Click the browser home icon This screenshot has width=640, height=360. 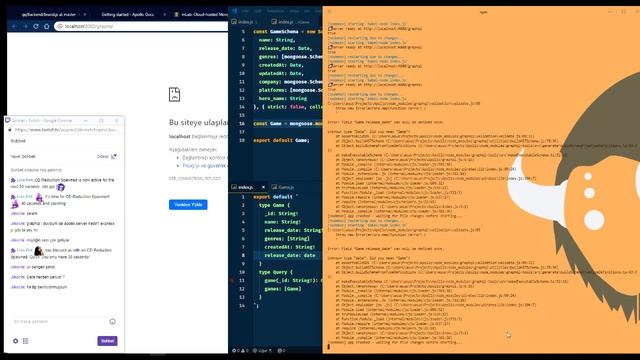point(47,26)
